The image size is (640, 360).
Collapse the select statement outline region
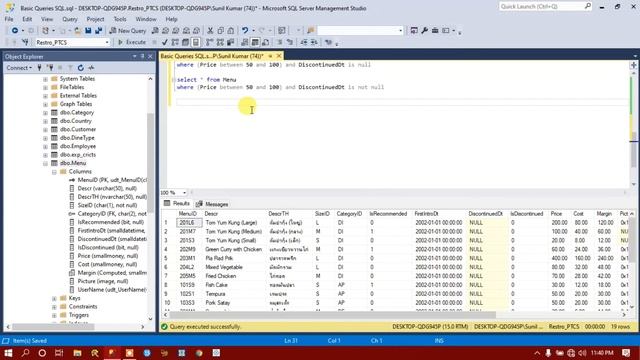[x=173, y=80]
